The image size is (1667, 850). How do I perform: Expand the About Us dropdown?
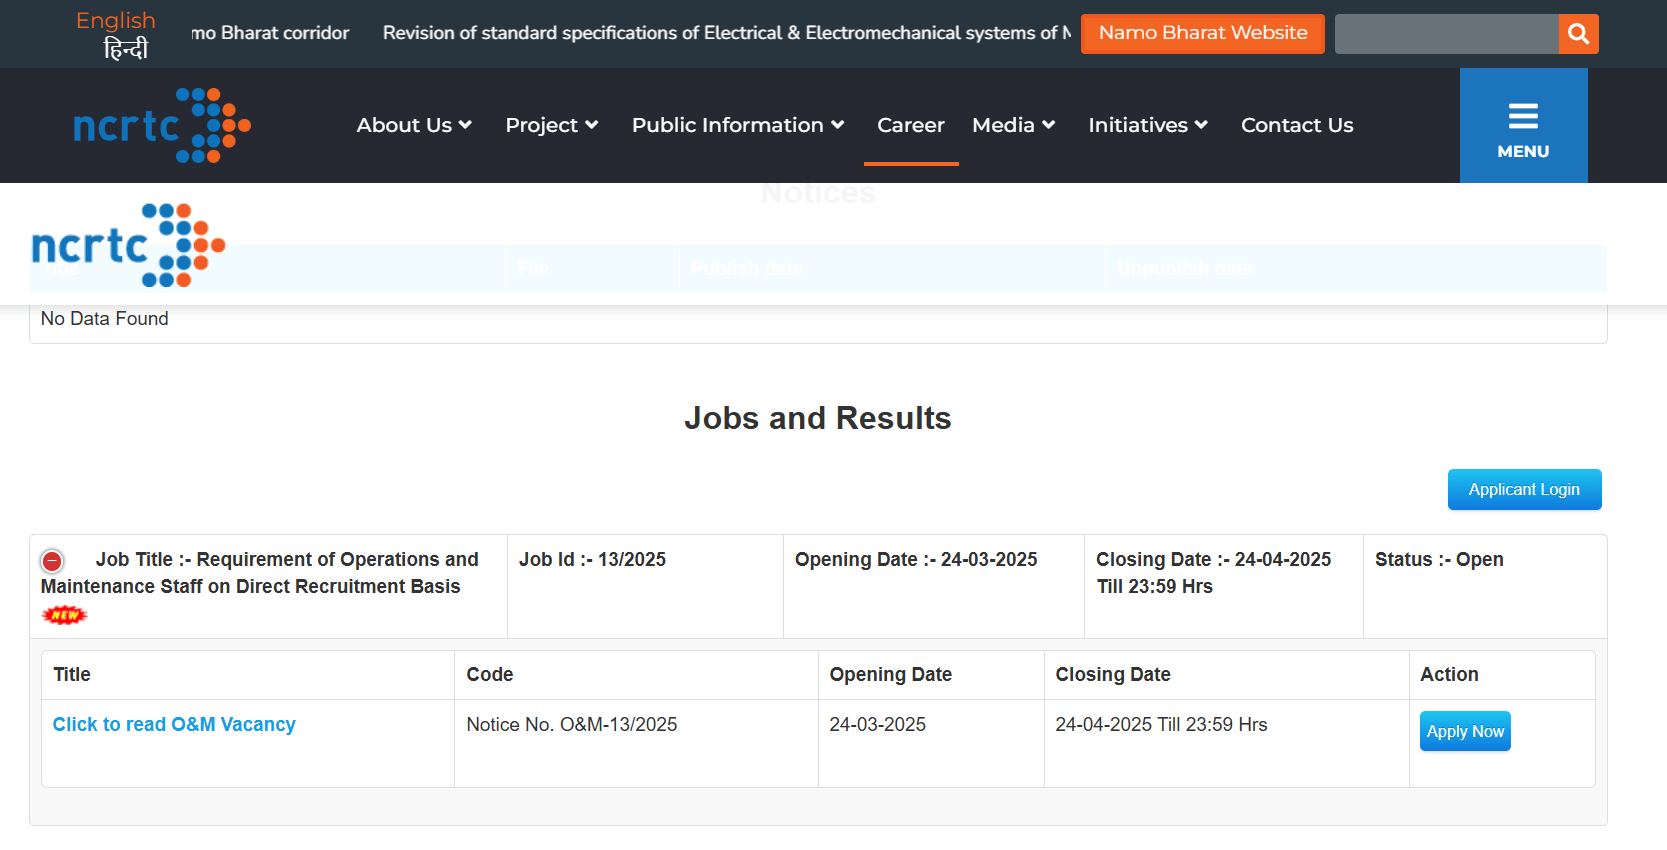(x=413, y=125)
